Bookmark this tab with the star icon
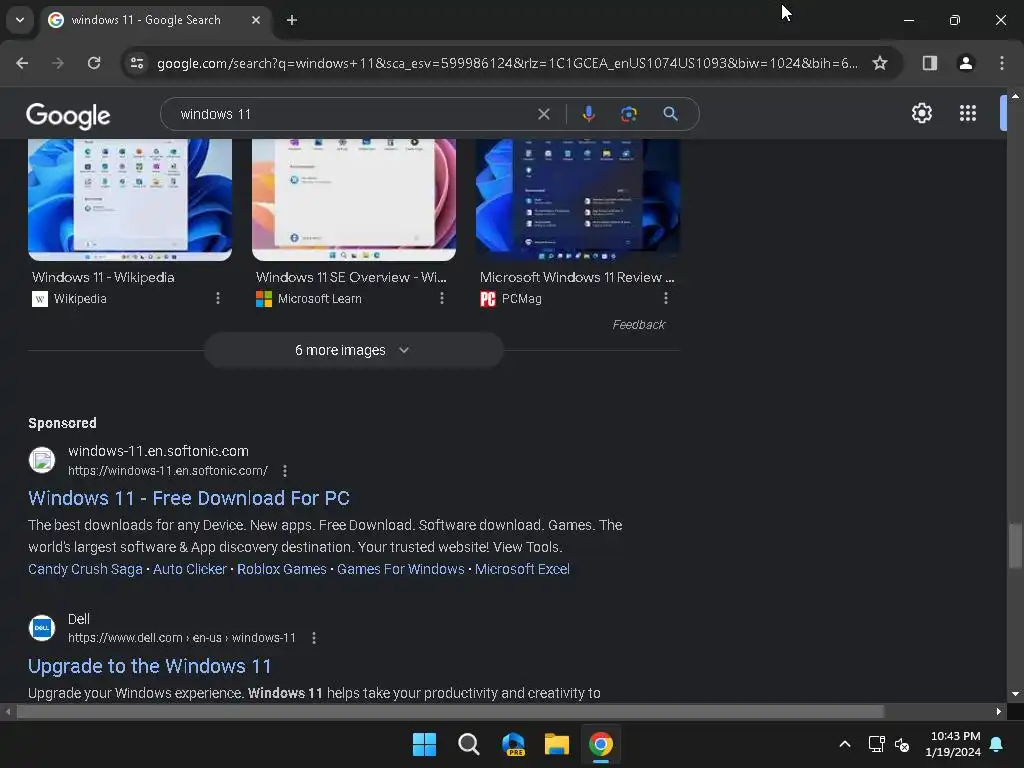This screenshot has width=1024, height=768. coord(880,63)
